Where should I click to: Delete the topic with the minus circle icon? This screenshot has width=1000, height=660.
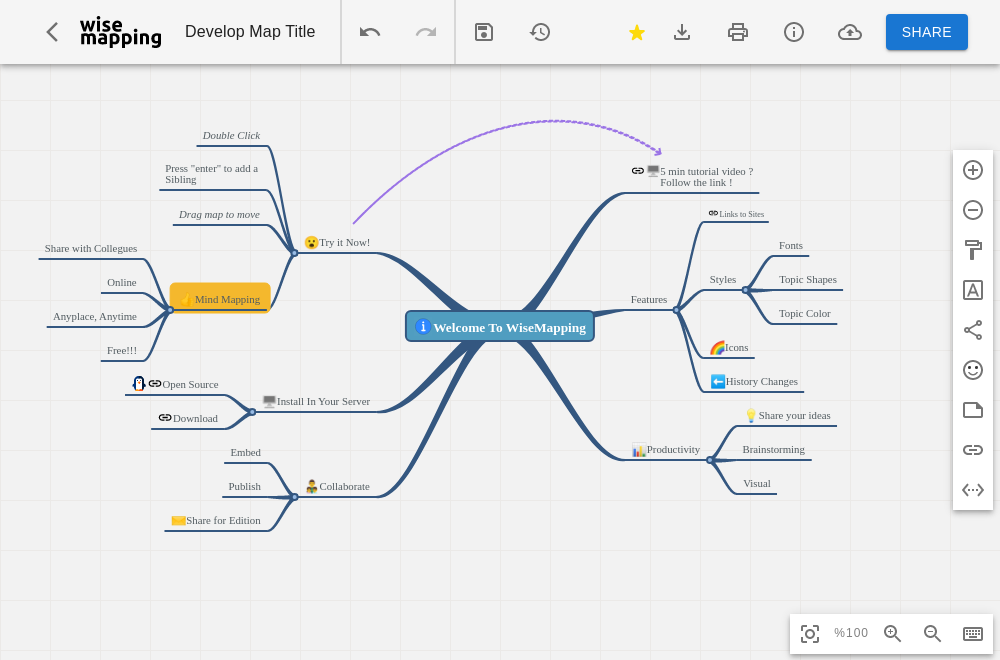click(x=973, y=210)
